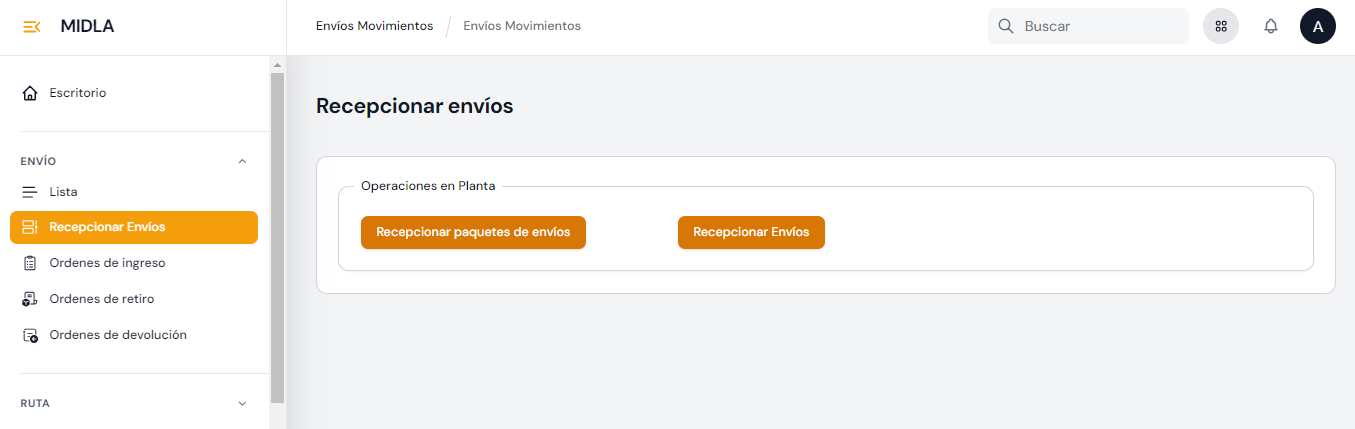The height and width of the screenshot is (429, 1355).
Task: Open the notifications bell
Action: coord(1271,27)
